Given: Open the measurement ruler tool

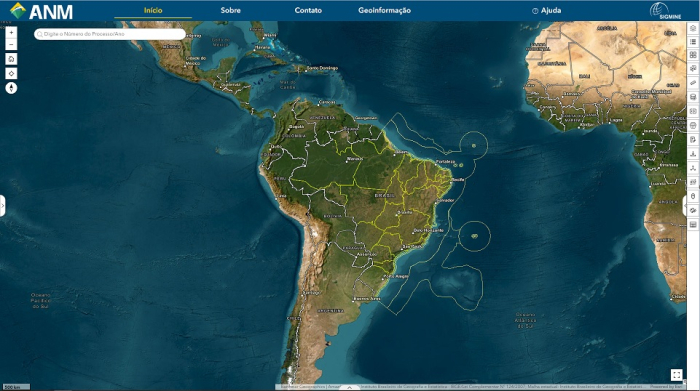Looking at the screenshot, I should click(693, 83).
